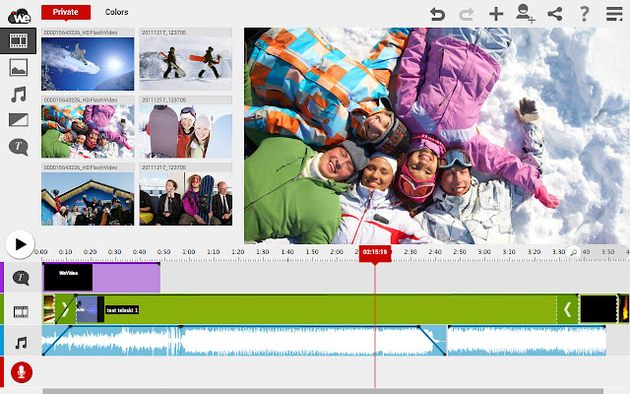Open the images media panel
The height and width of the screenshot is (394, 630).
pyautogui.click(x=18, y=67)
